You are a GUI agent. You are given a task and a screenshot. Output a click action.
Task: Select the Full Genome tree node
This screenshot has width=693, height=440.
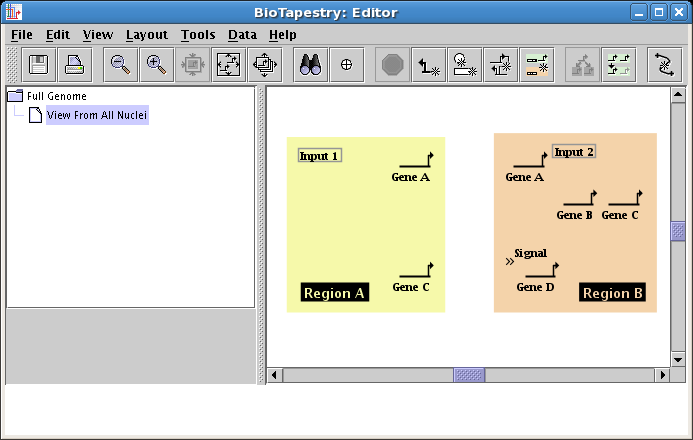click(x=56, y=96)
